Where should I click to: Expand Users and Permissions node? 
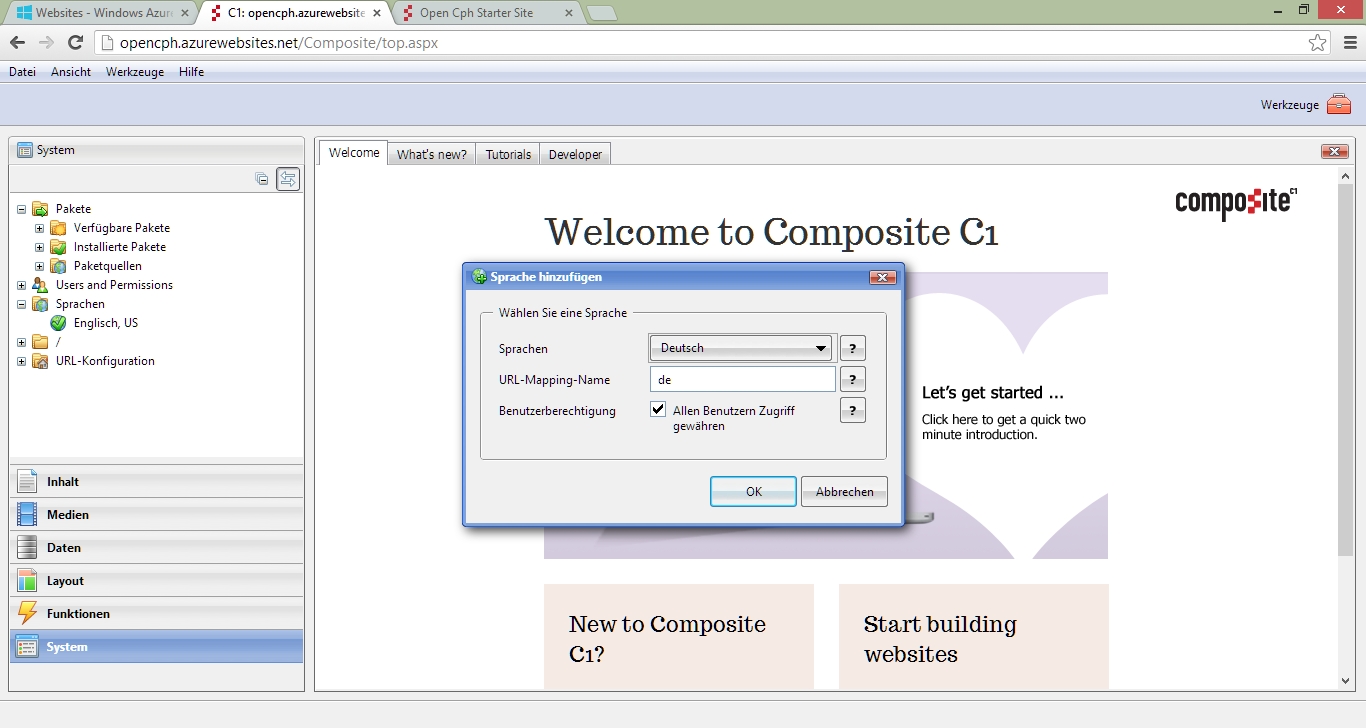[x=21, y=285]
